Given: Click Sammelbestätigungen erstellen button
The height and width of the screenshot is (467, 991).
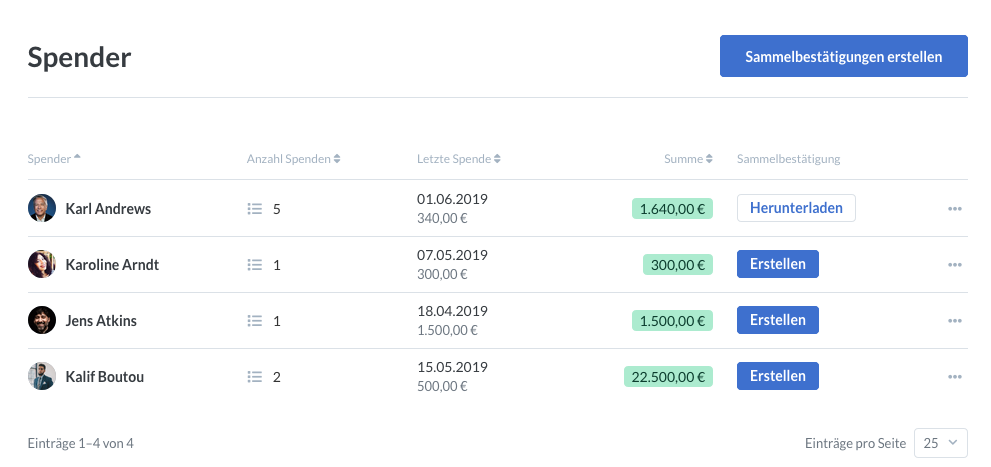Looking at the screenshot, I should click(843, 57).
